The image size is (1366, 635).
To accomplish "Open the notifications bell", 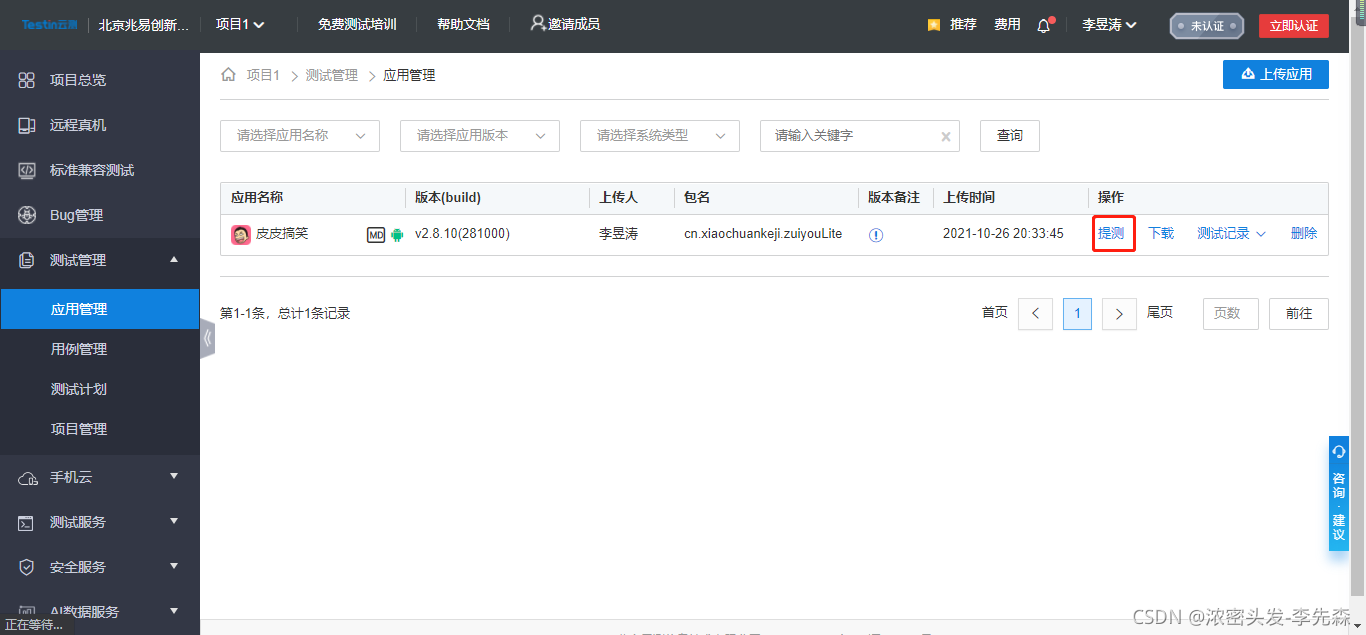I will [x=1044, y=25].
